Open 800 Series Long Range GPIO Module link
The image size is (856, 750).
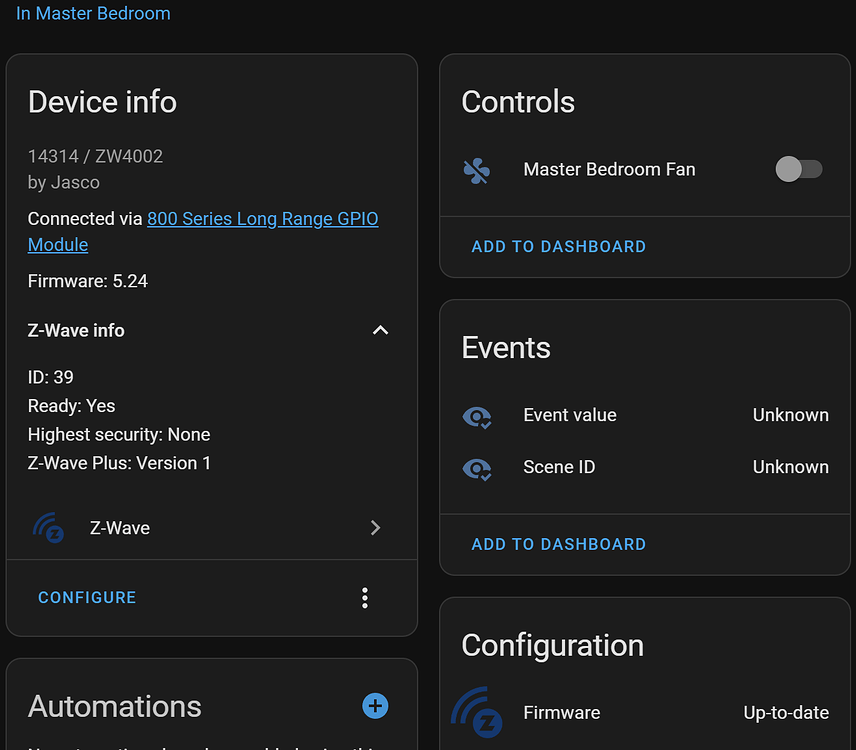pyautogui.click(x=262, y=219)
